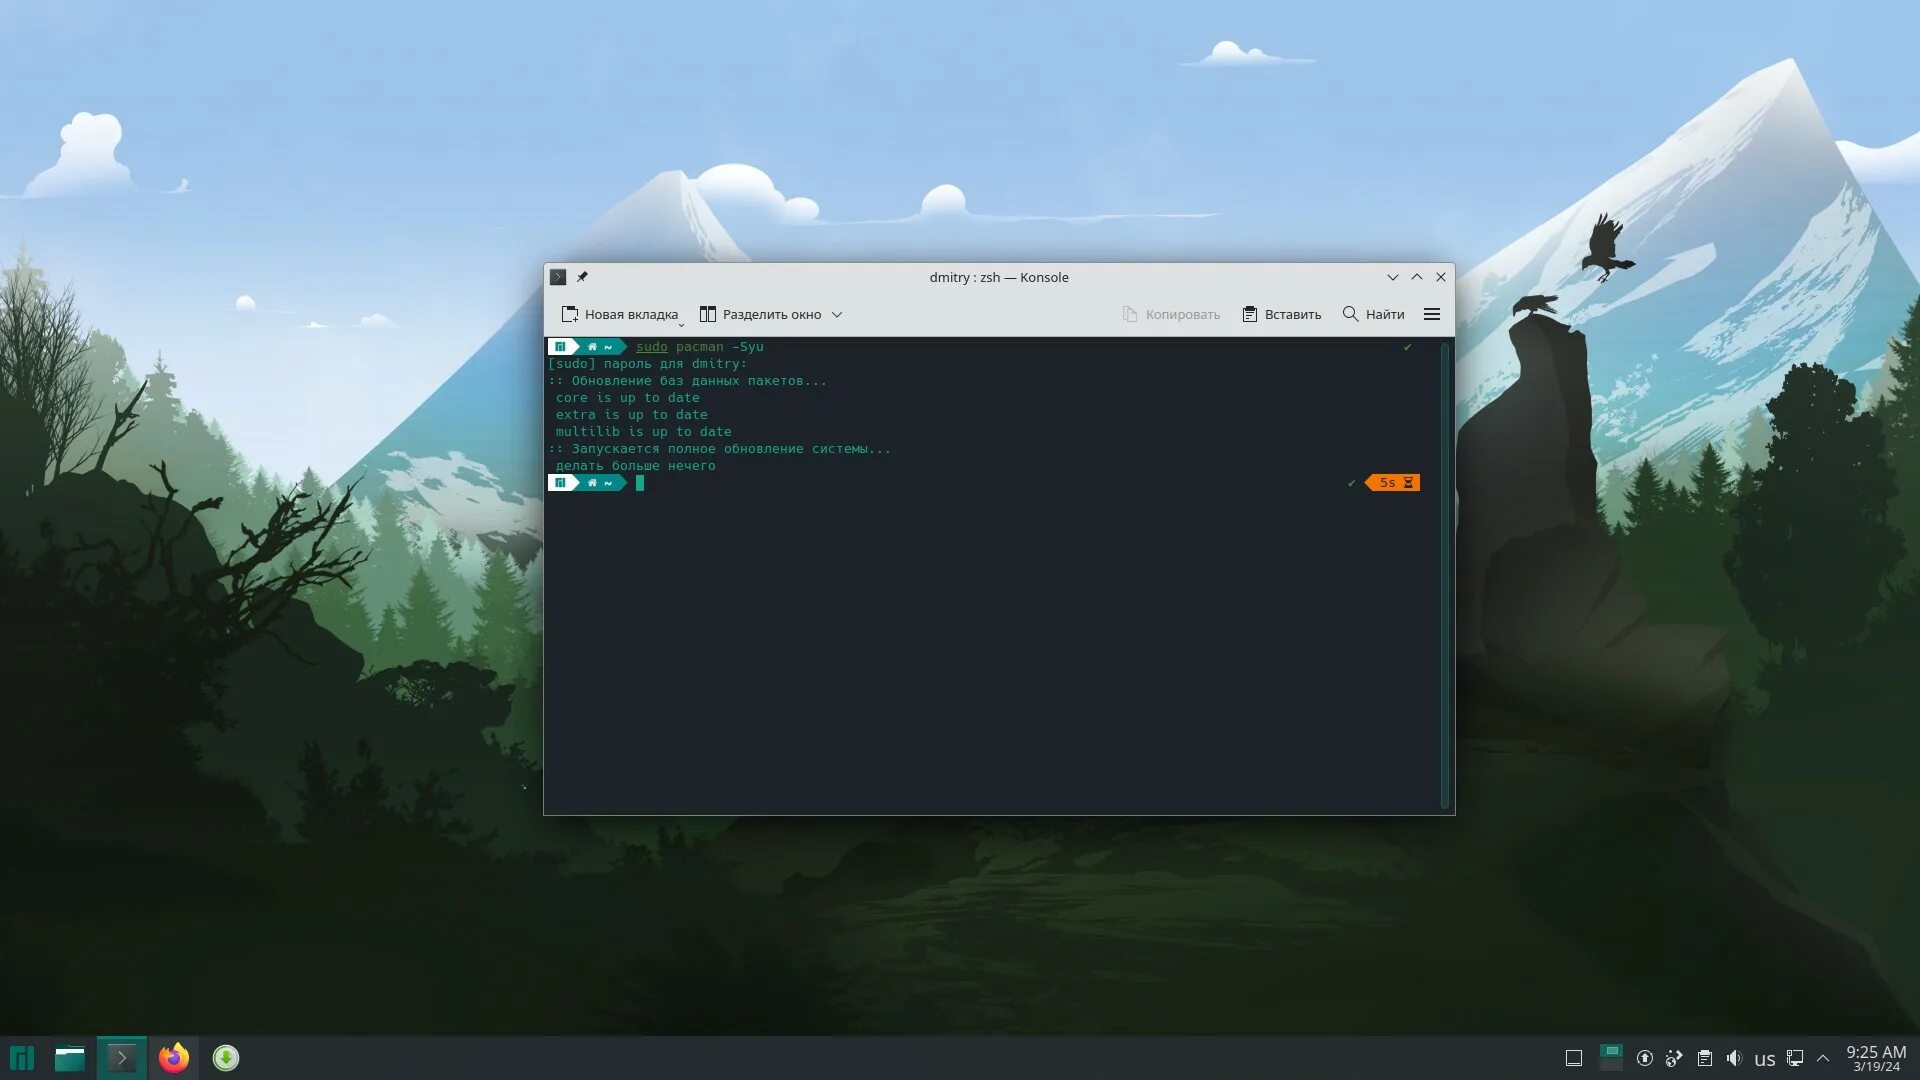Image resolution: width=1920 pixels, height=1080 pixels.
Task: Click the Copy toolbar button
Action: (1171, 314)
